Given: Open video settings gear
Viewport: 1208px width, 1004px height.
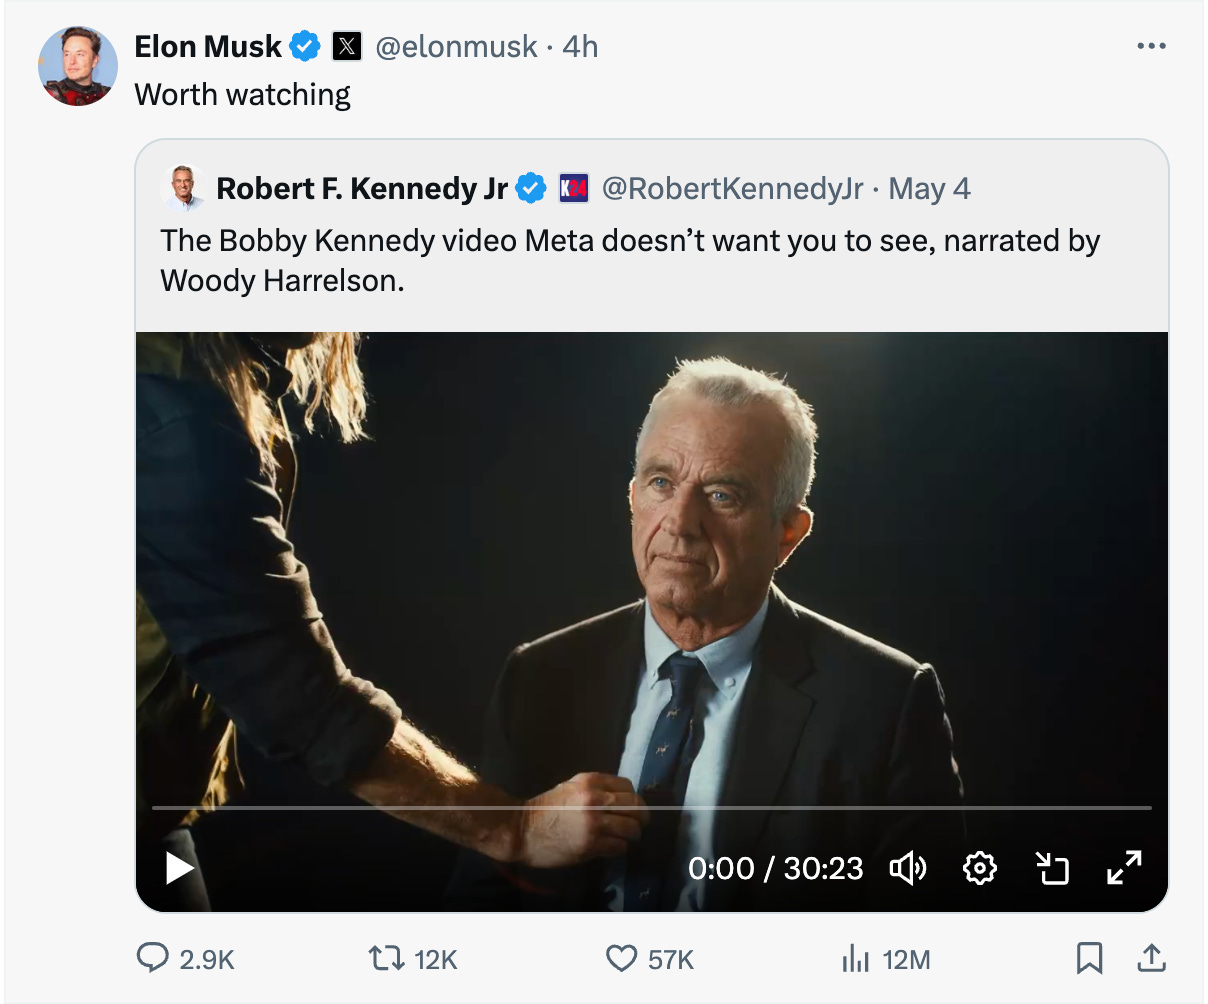Looking at the screenshot, I should coord(979,868).
